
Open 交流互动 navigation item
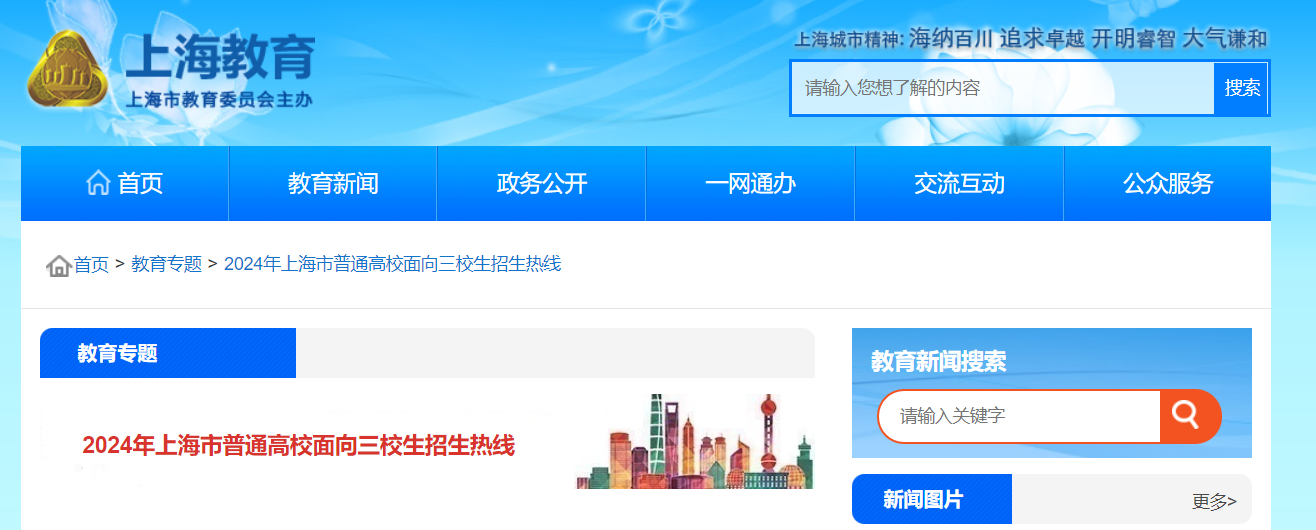[x=959, y=183]
